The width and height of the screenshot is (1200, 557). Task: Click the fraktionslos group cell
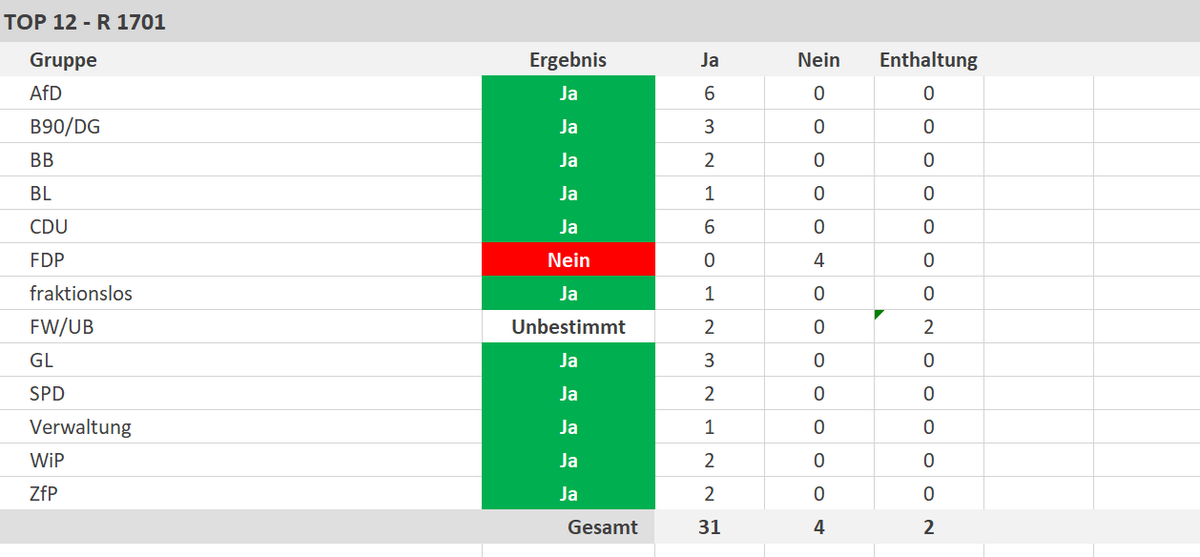coord(81,294)
